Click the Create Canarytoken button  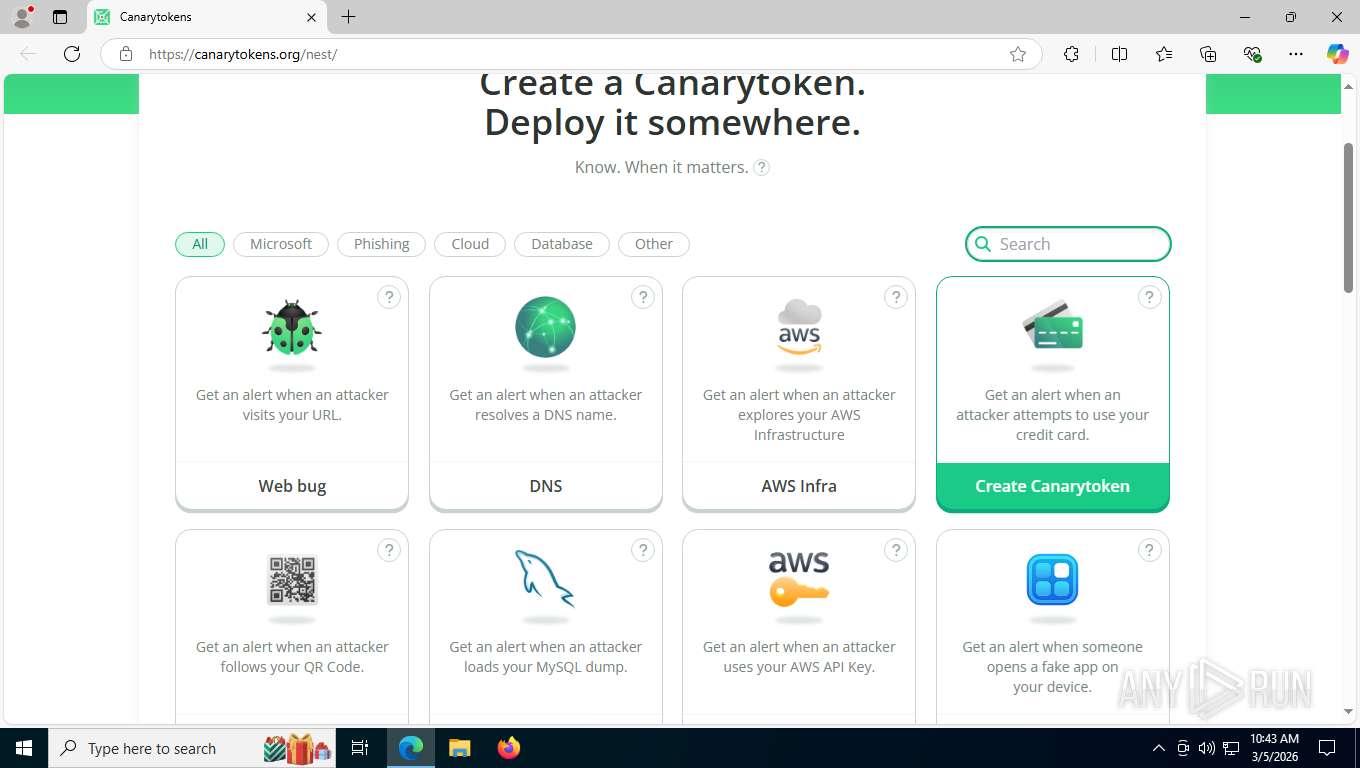[x=1053, y=486]
